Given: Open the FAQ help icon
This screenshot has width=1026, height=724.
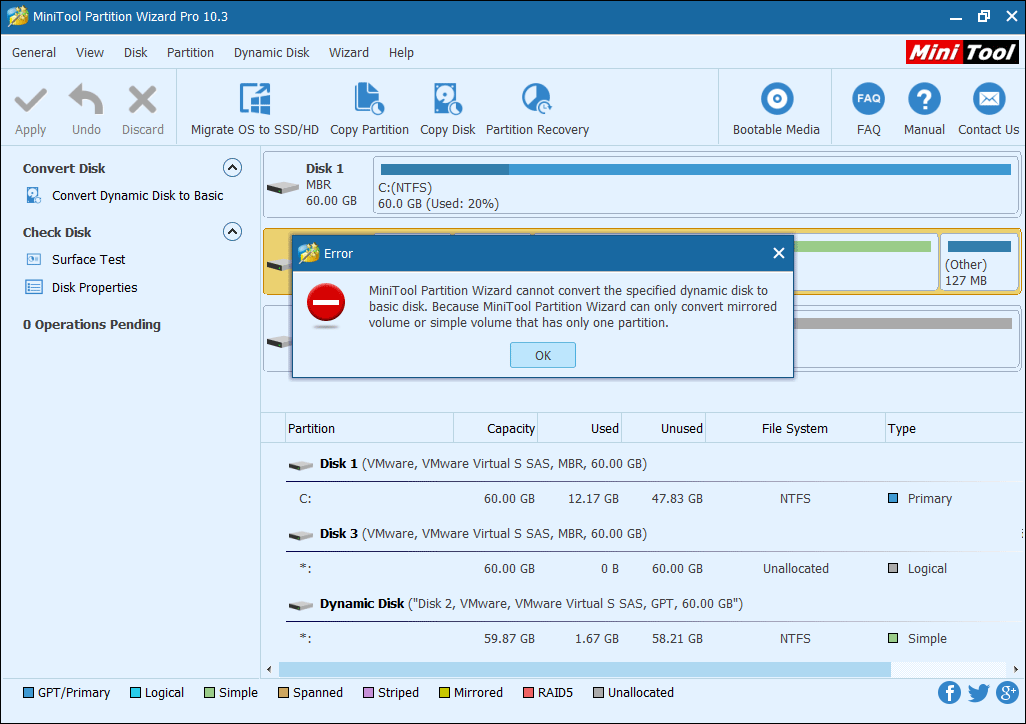Looking at the screenshot, I should pos(868,100).
